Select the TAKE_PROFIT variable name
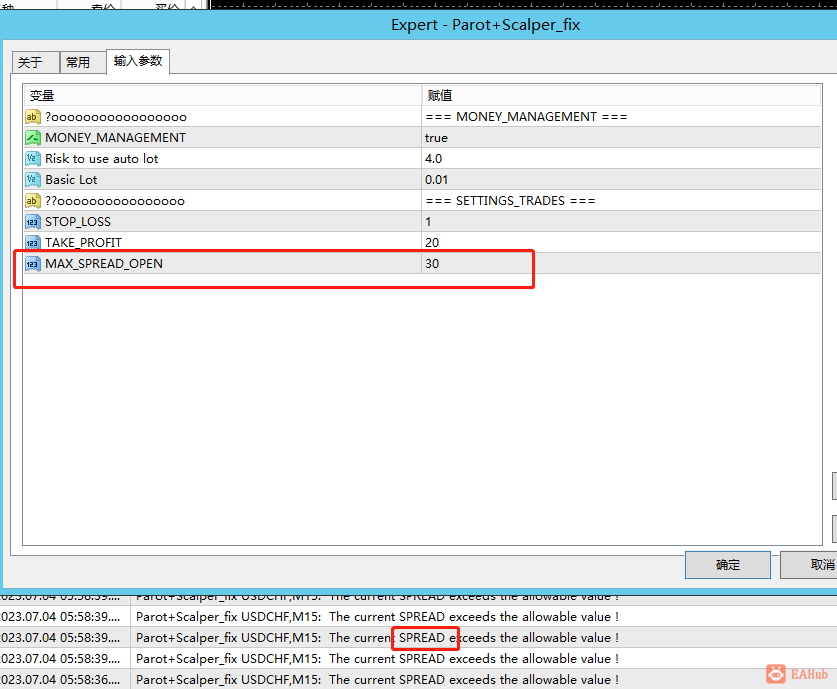Viewport: 837px width, 689px height. pyautogui.click(x=83, y=243)
